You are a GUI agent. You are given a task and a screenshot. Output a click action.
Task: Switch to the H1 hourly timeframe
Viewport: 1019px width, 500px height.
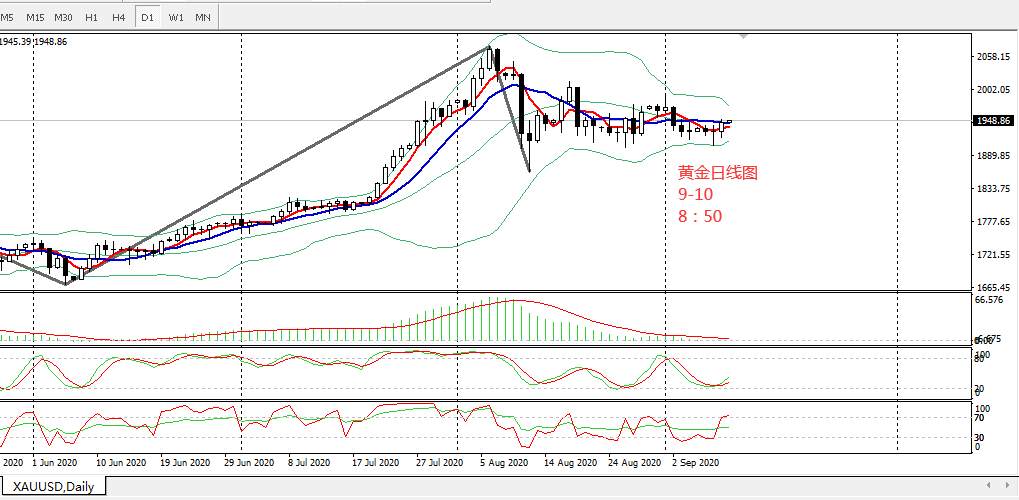point(92,18)
